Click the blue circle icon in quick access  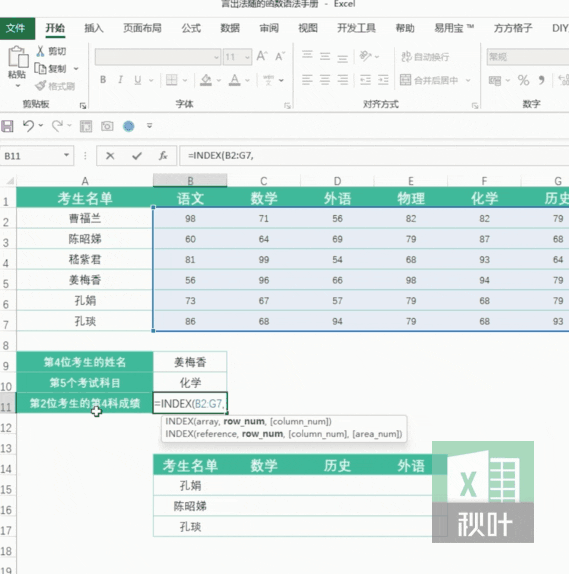[129, 126]
